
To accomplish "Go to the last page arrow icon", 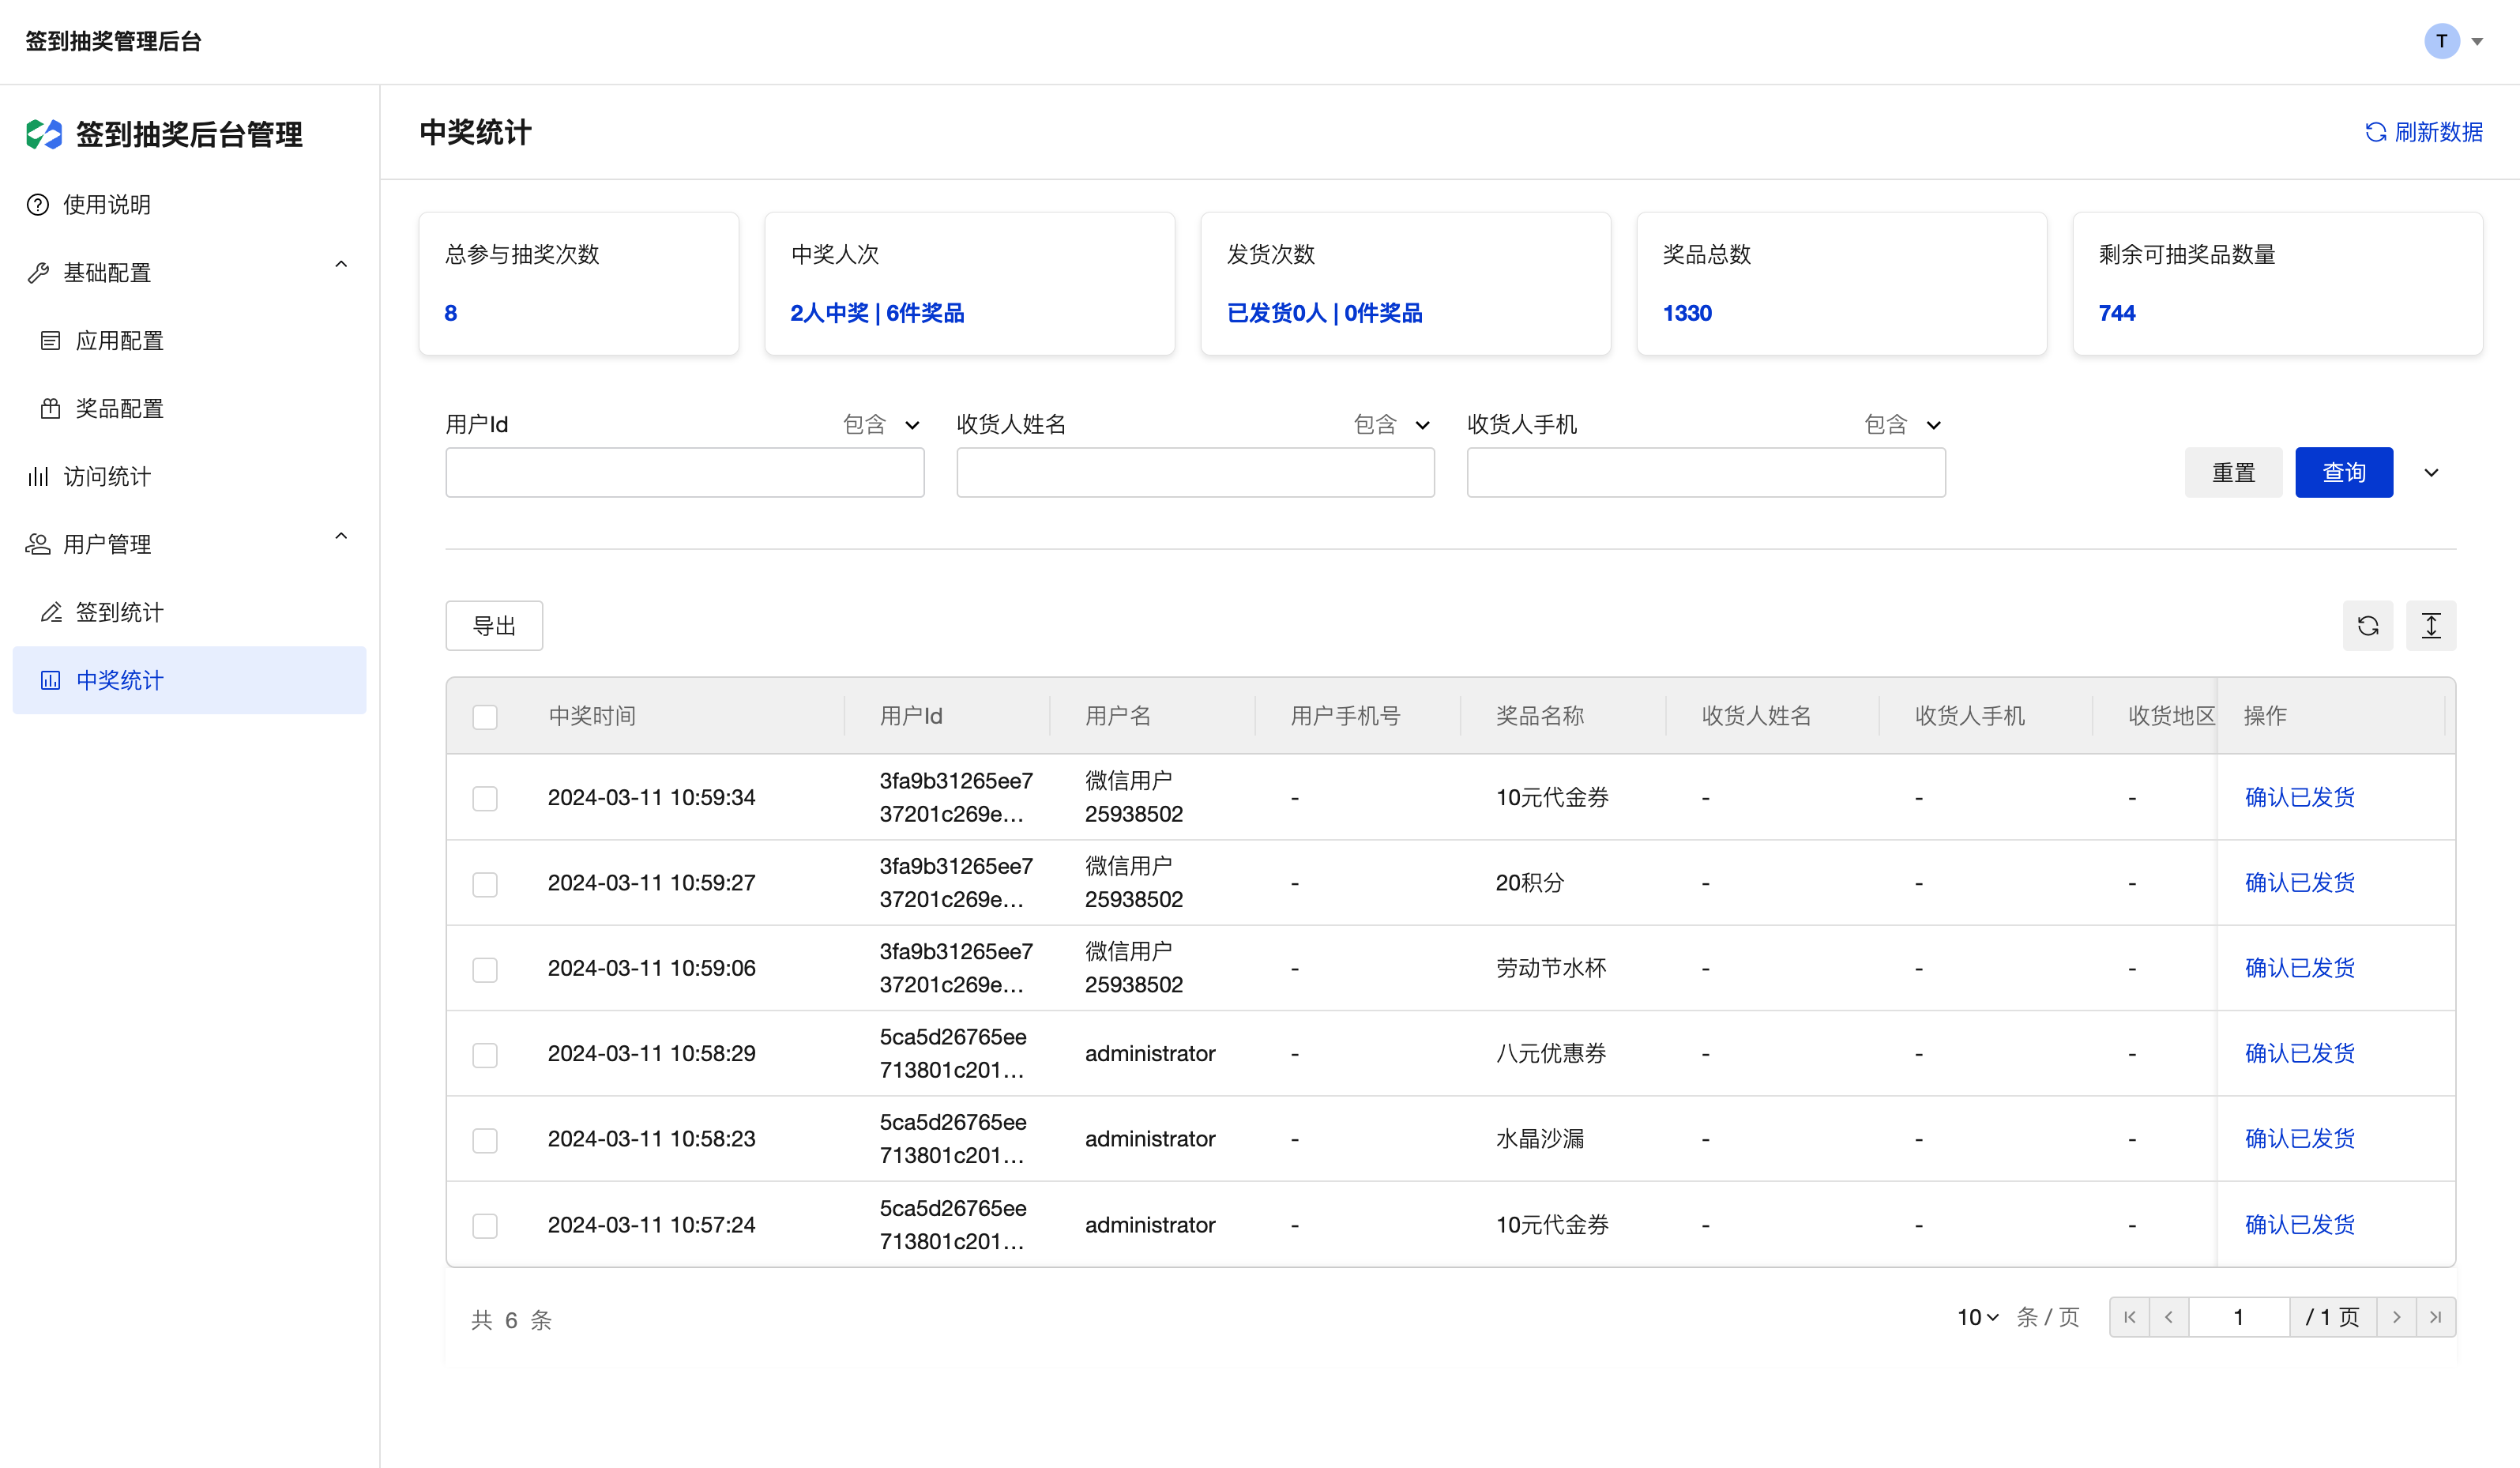I will point(2436,1317).
